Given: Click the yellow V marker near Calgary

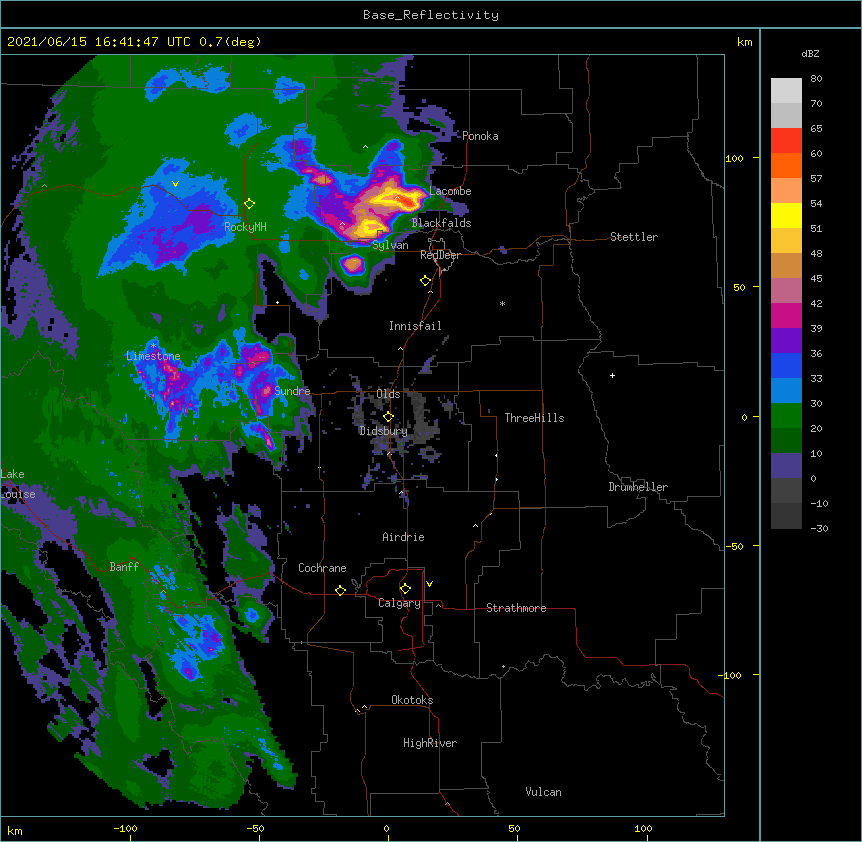Looking at the screenshot, I should (x=429, y=584).
